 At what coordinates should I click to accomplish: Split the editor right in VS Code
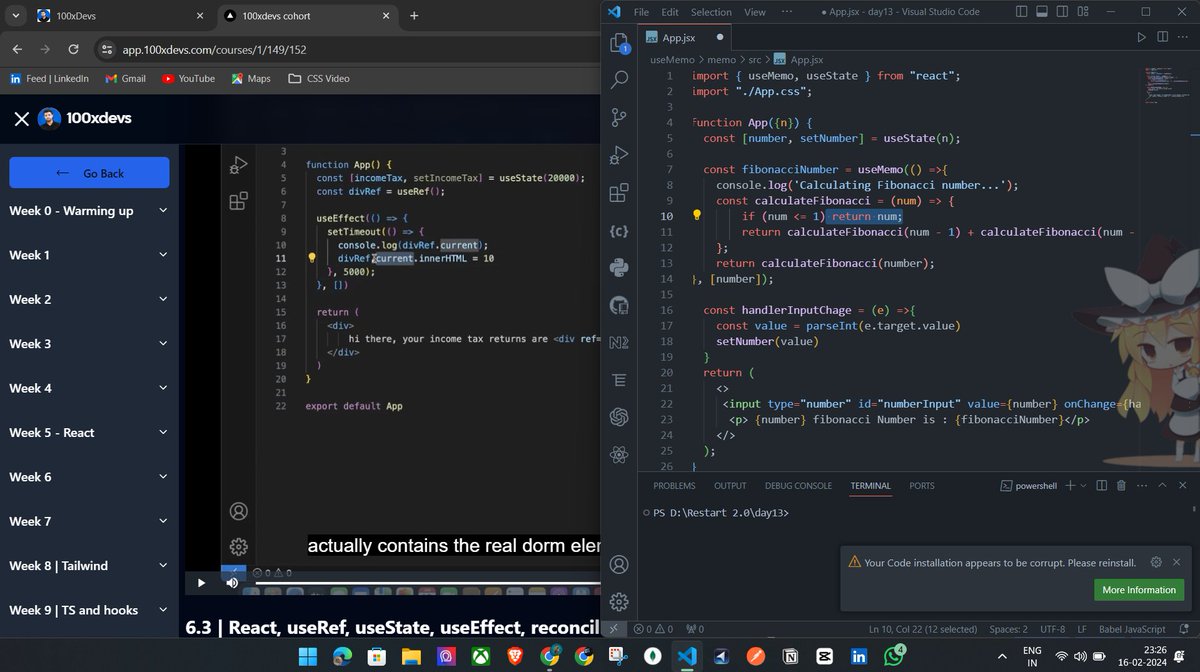[1161, 37]
